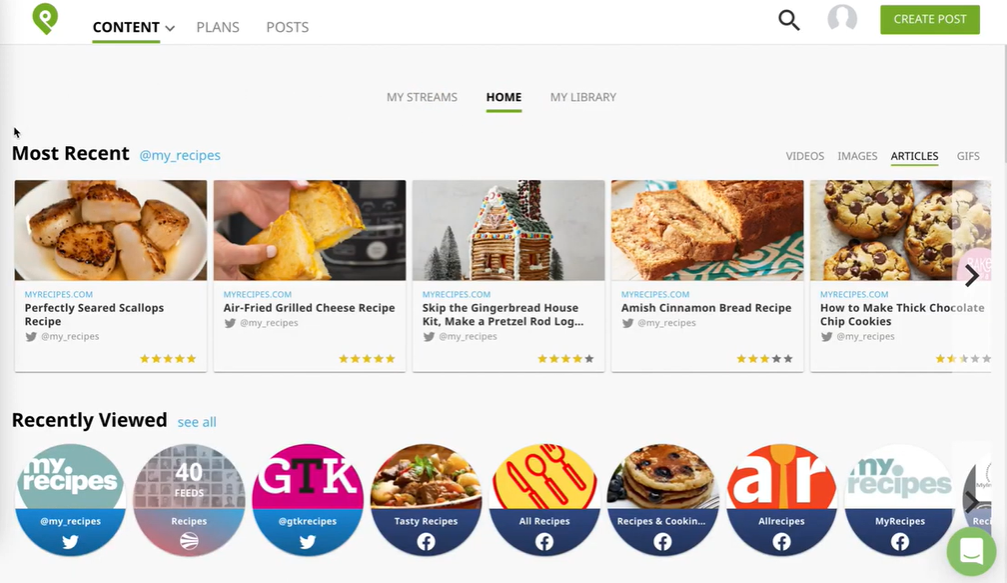Image resolution: width=1007 pixels, height=583 pixels.
Task: Go to the Plans menu
Action: tap(218, 27)
